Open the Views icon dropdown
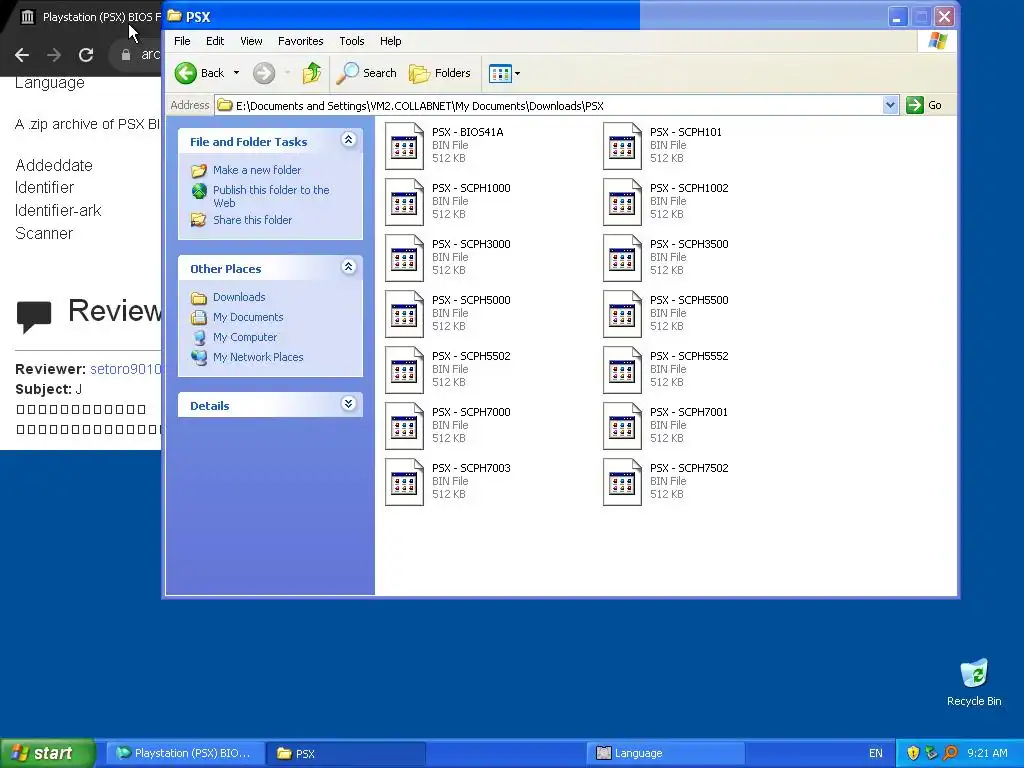Screen dimensions: 1024x768 pyautogui.click(x=504, y=73)
